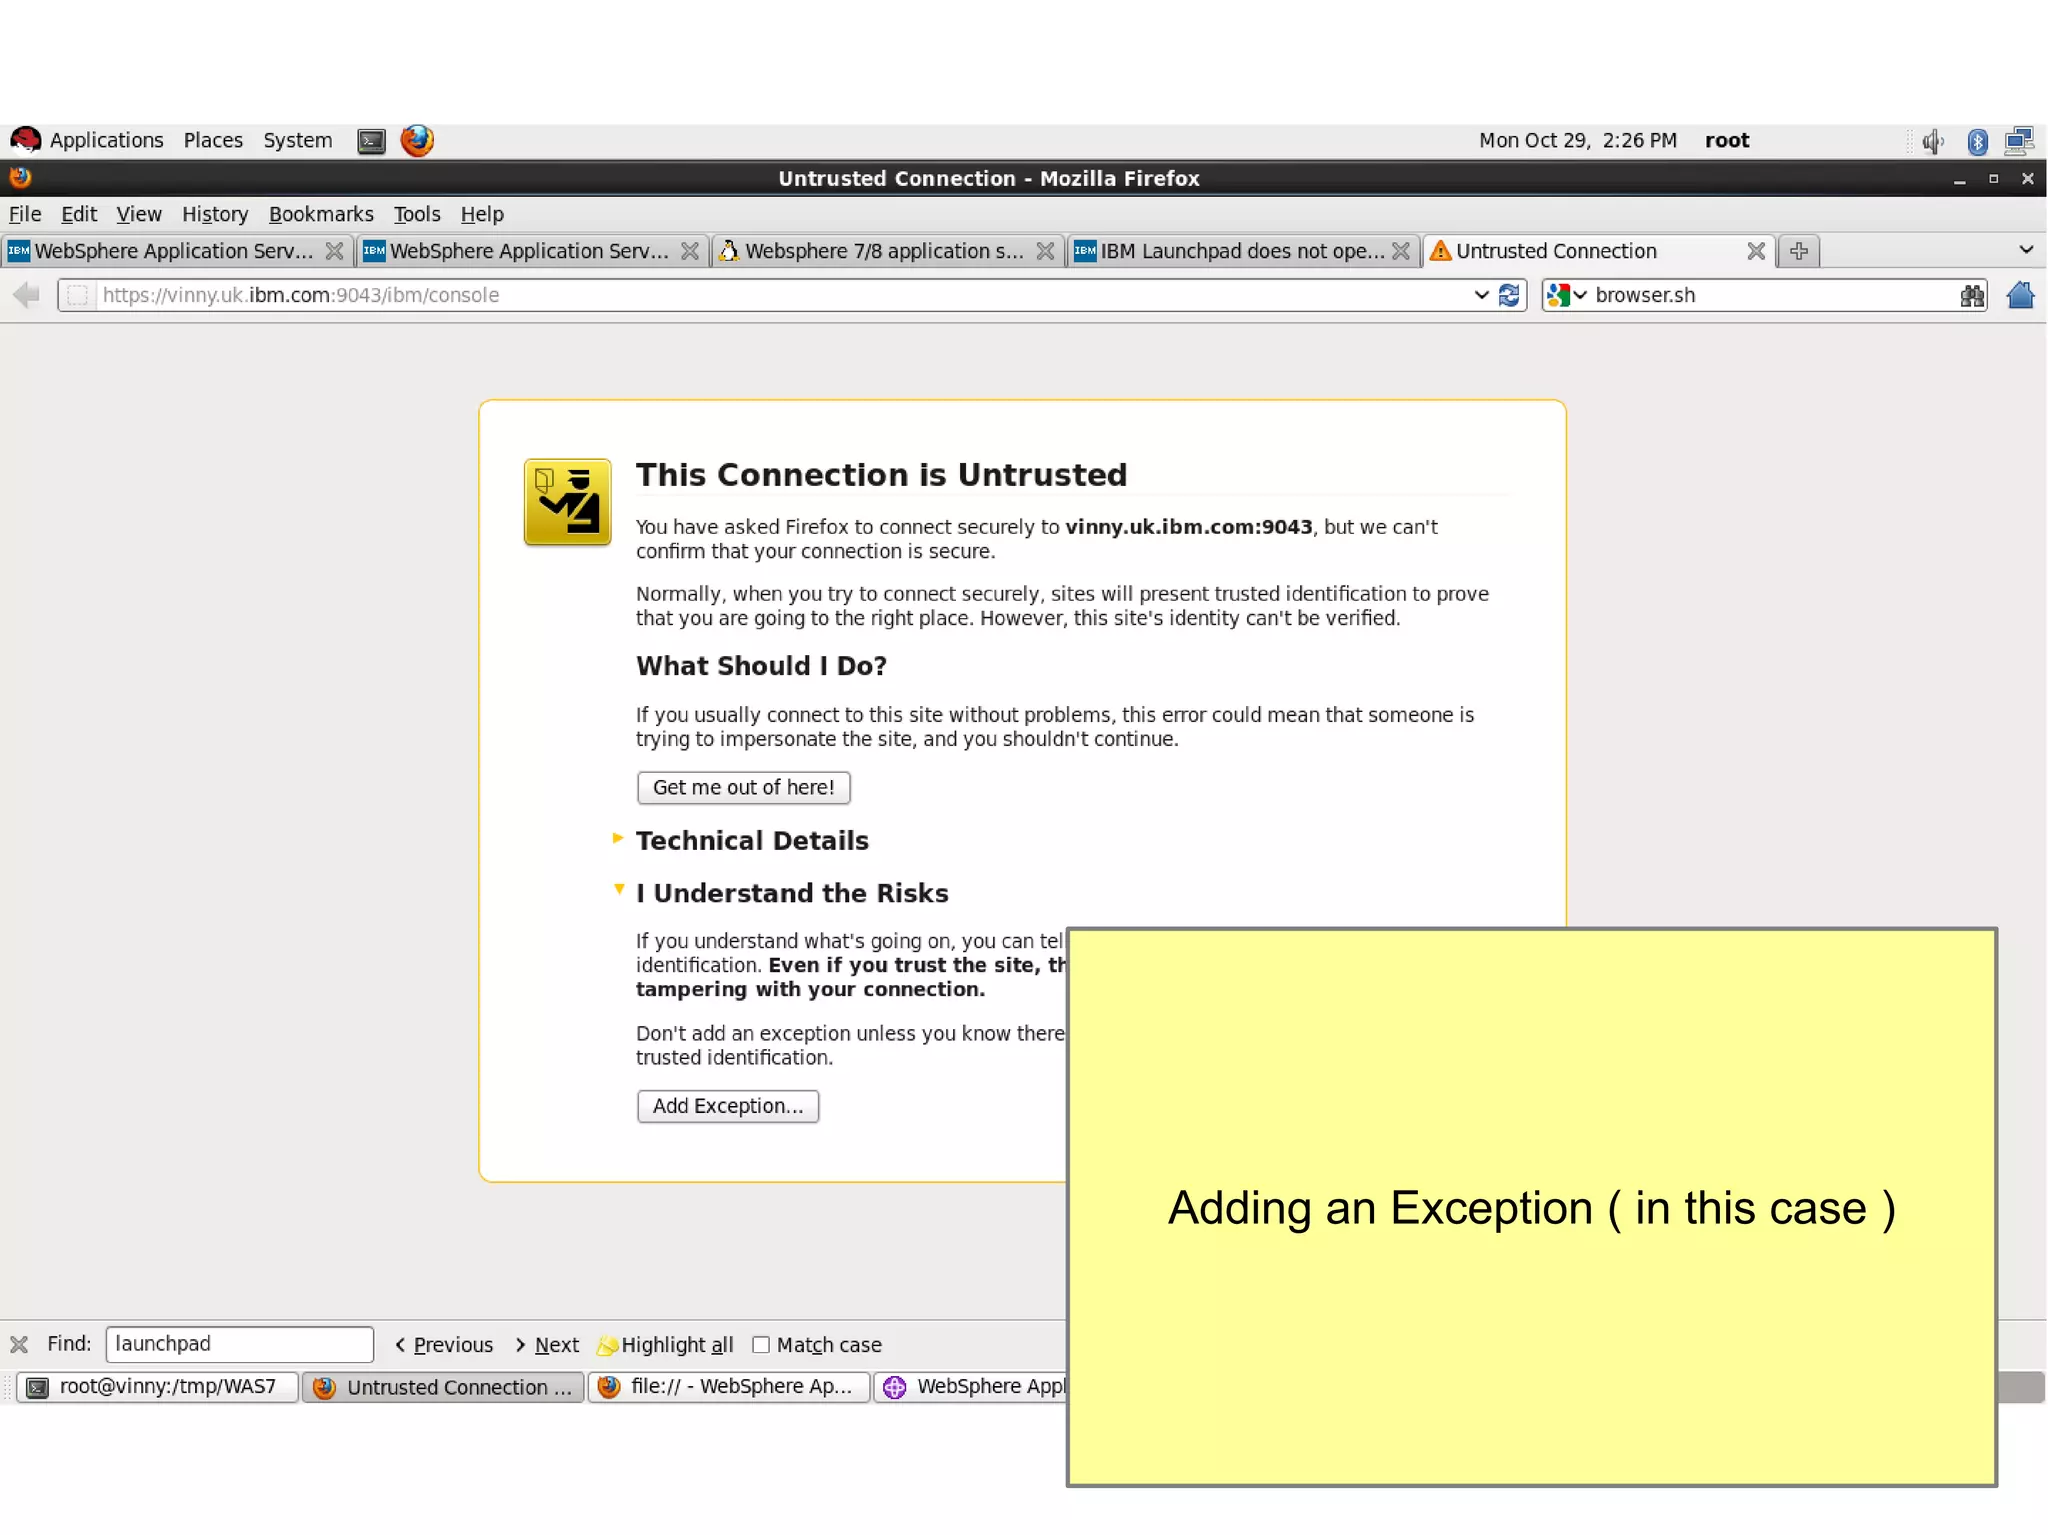Open the View menu
Image resolution: width=2048 pixels, height=1535 pixels.
(138, 214)
